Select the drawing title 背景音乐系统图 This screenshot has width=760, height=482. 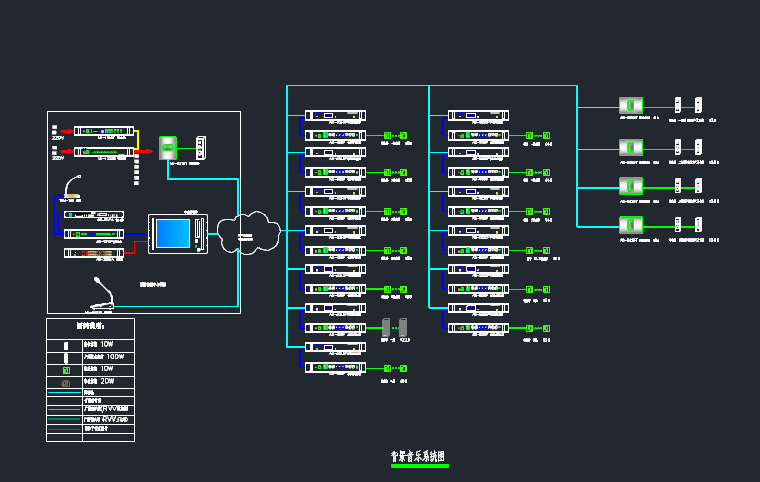pos(419,456)
